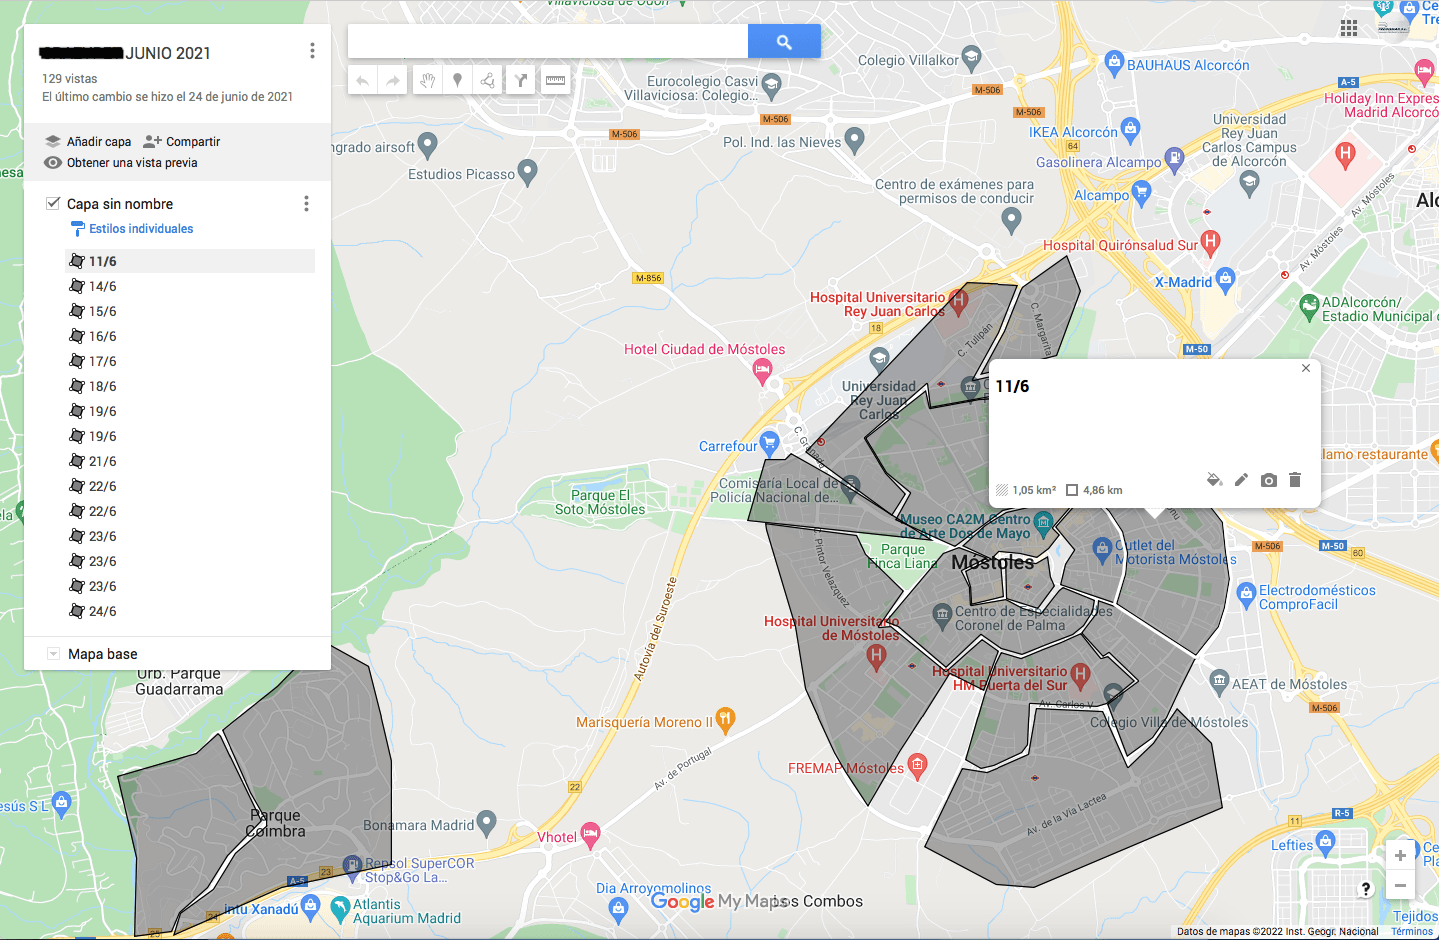Close the 11/6 info popup
The image size is (1439, 940).
tap(1306, 368)
